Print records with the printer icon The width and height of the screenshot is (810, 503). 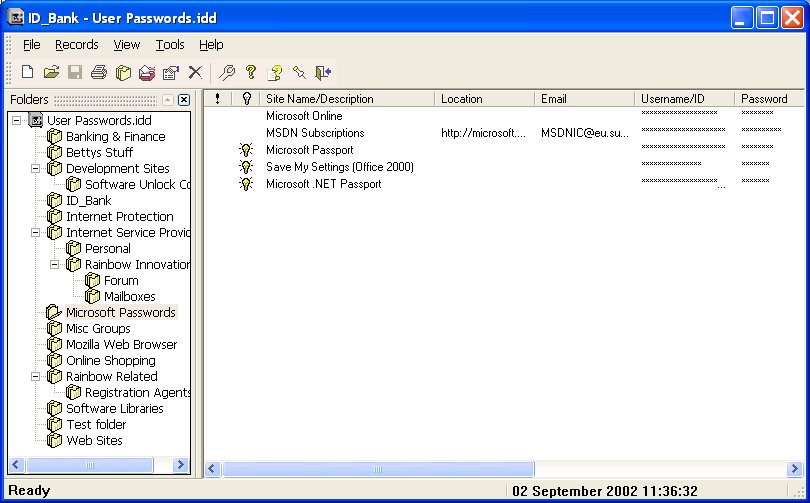(x=99, y=72)
